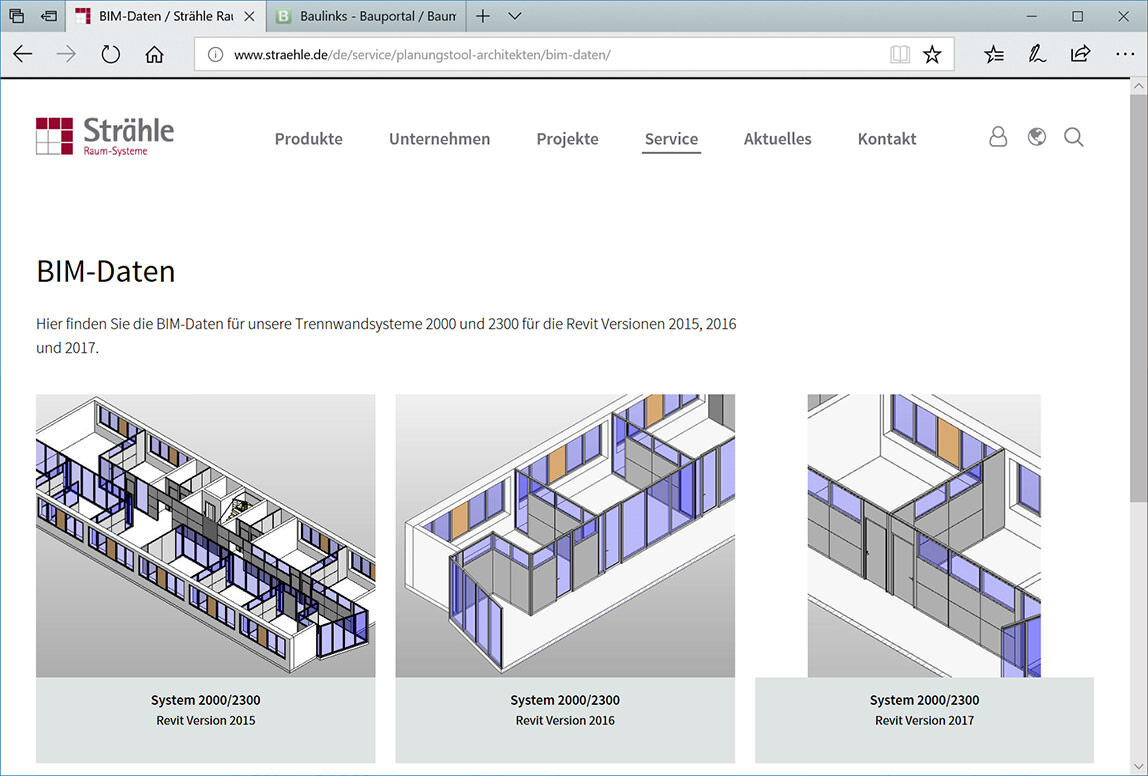Open the Unternehmen menu
The height and width of the screenshot is (776, 1148).
click(x=439, y=138)
